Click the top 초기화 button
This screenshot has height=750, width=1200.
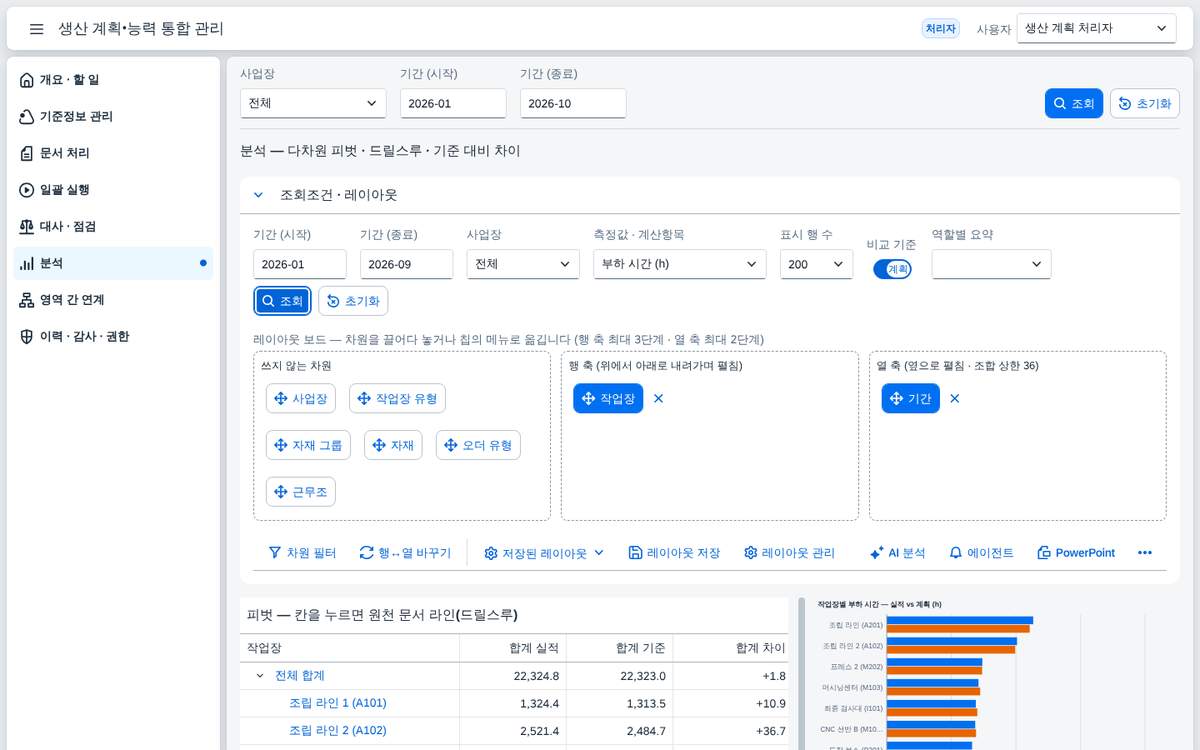point(1145,103)
